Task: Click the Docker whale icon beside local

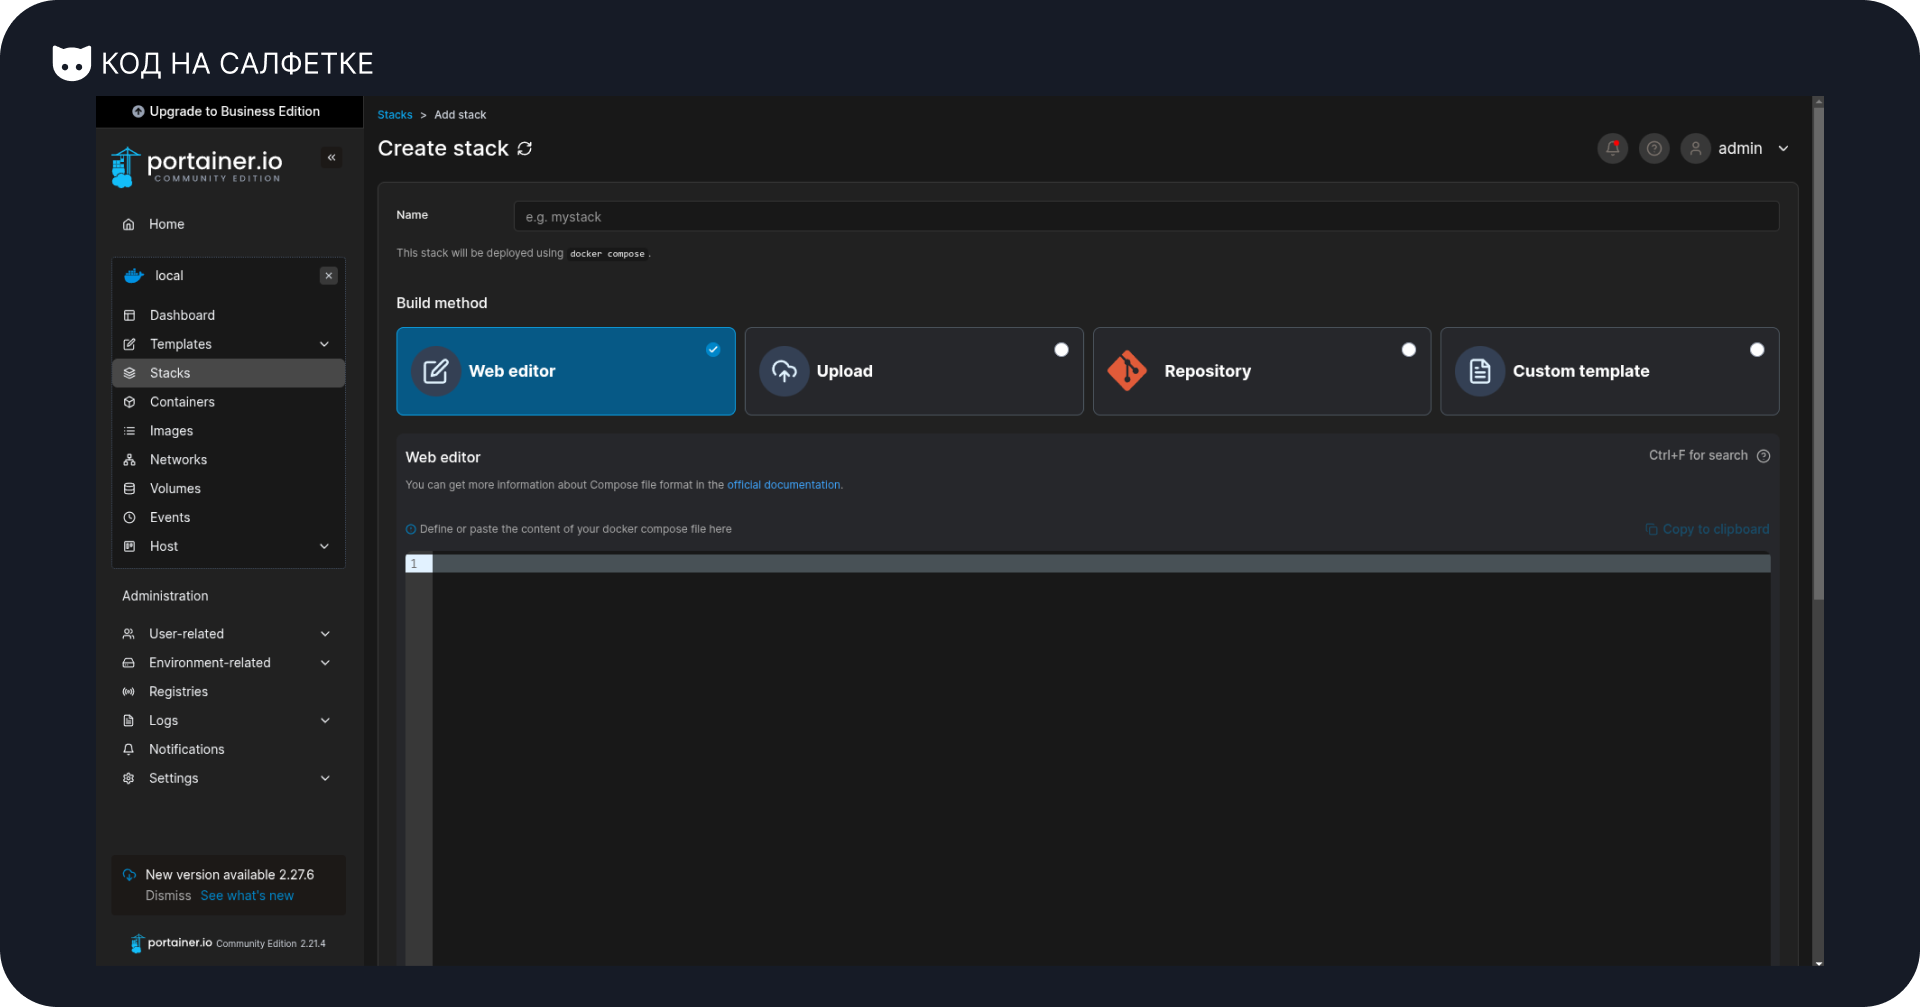Action: pos(133,276)
